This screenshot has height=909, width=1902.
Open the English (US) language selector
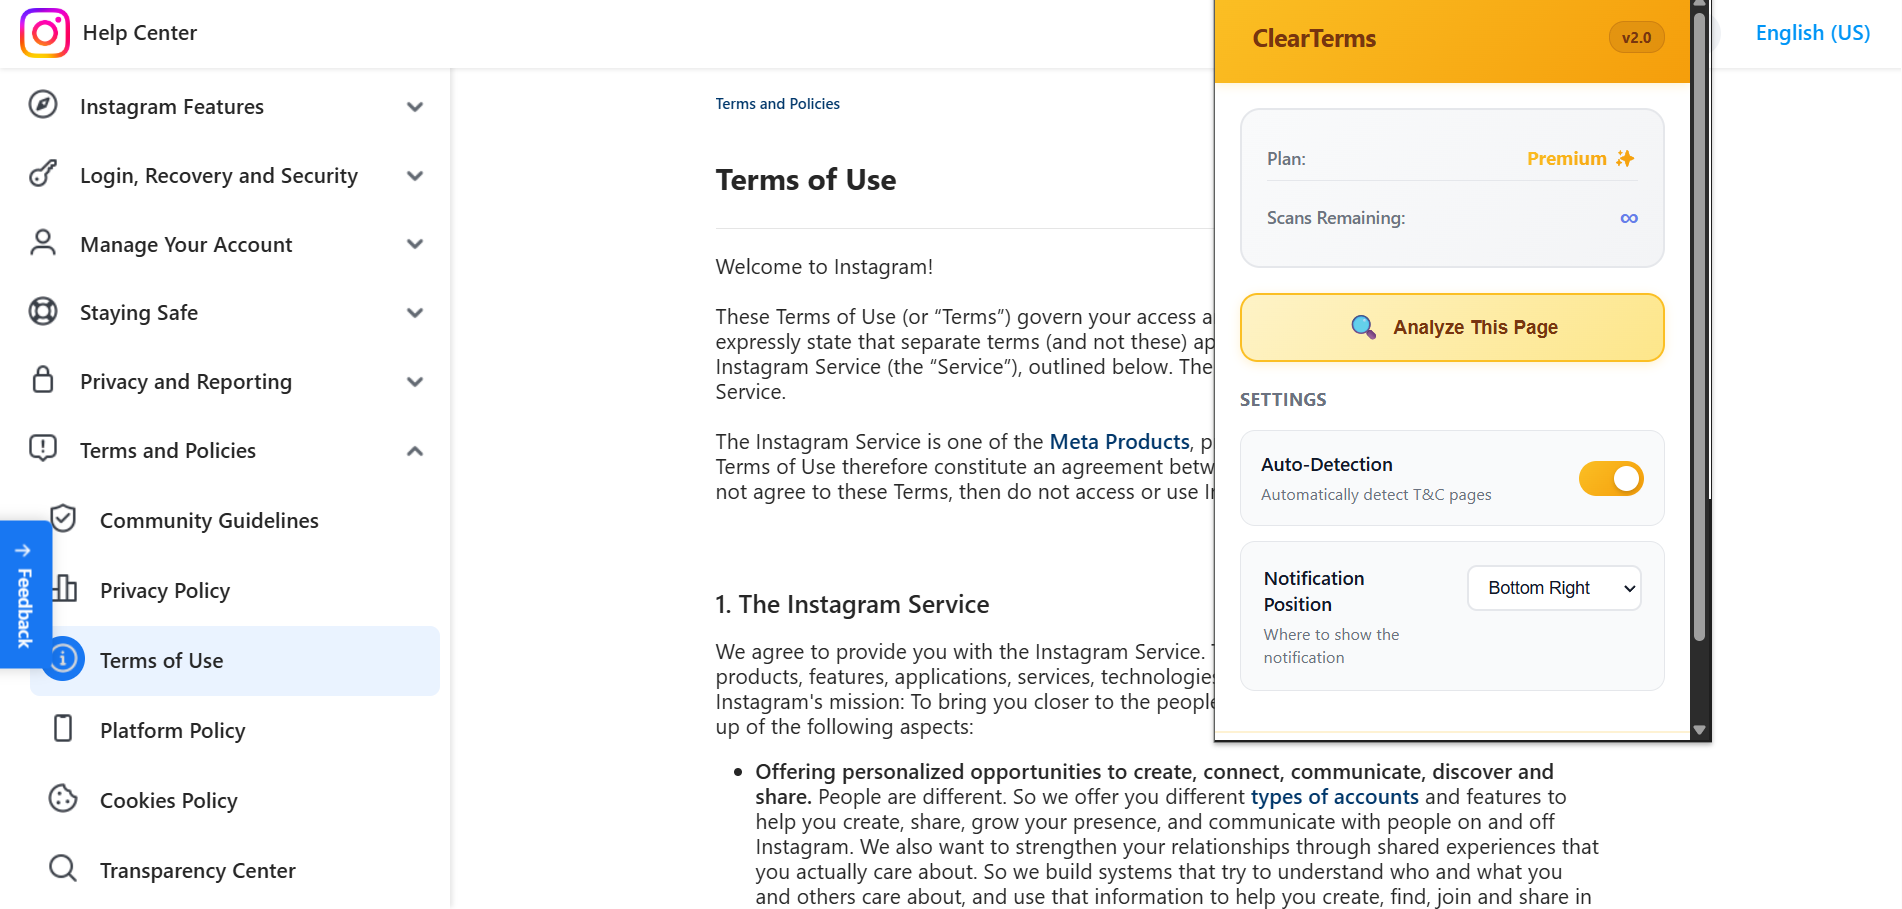pos(1812,33)
